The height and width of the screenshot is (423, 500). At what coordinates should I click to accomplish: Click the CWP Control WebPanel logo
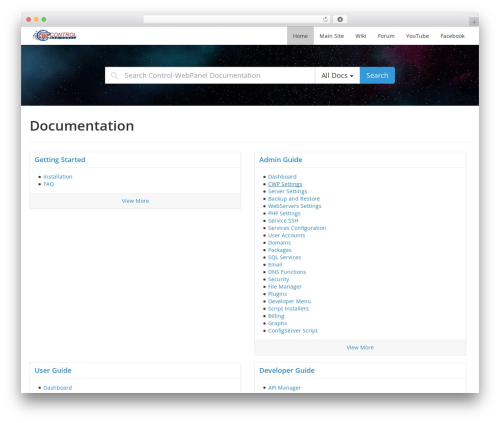click(x=55, y=35)
